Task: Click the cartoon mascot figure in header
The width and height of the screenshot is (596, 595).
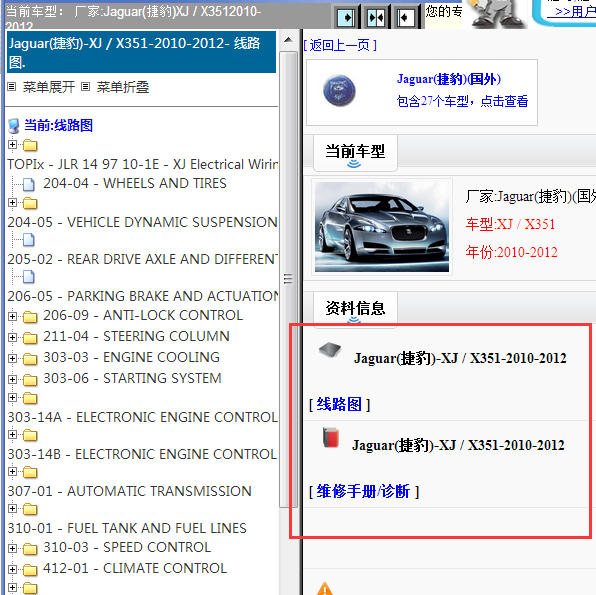Action: click(496, 14)
